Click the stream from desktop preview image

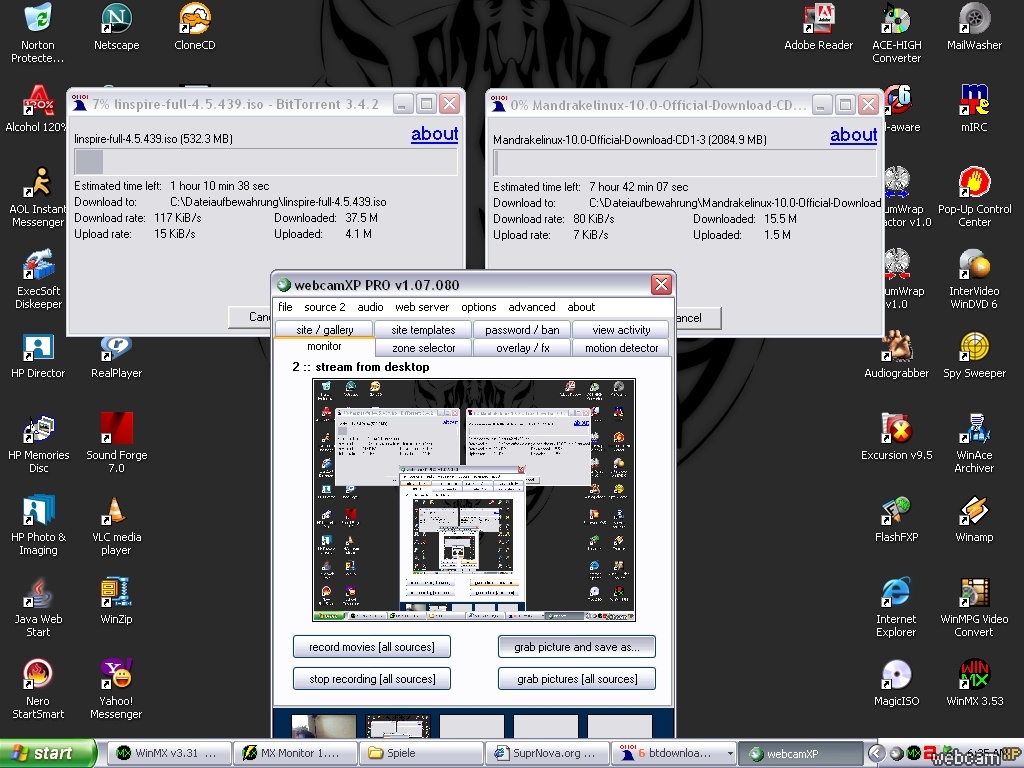[x=473, y=500]
